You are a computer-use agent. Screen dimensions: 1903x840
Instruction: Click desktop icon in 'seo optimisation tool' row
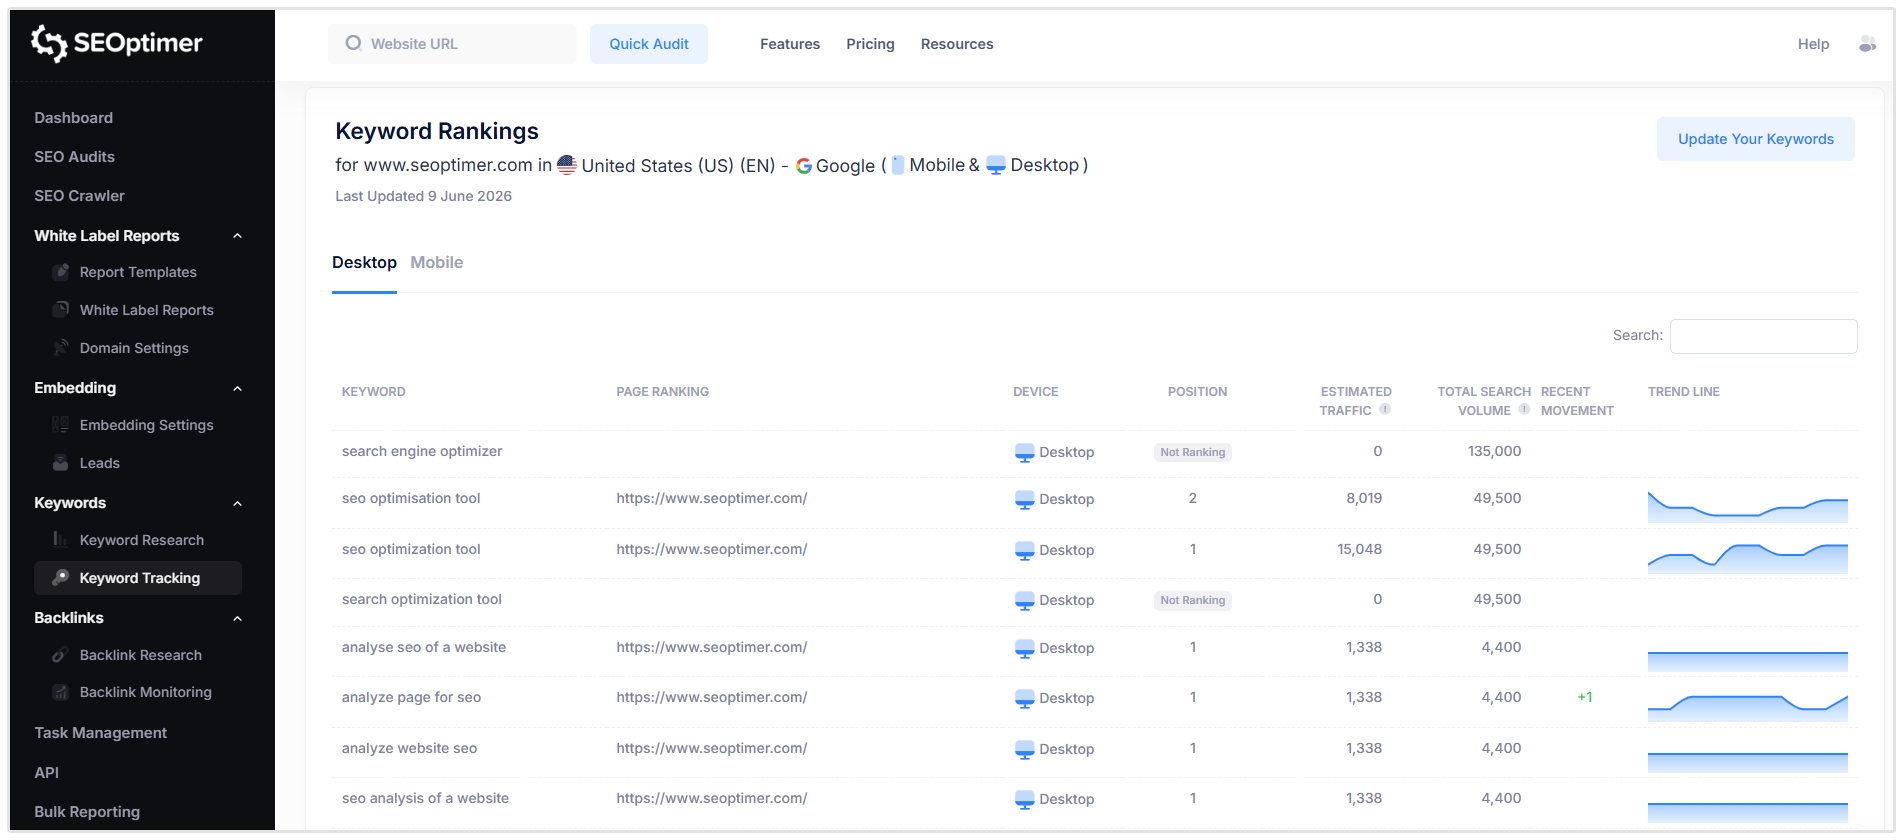pos(1024,500)
